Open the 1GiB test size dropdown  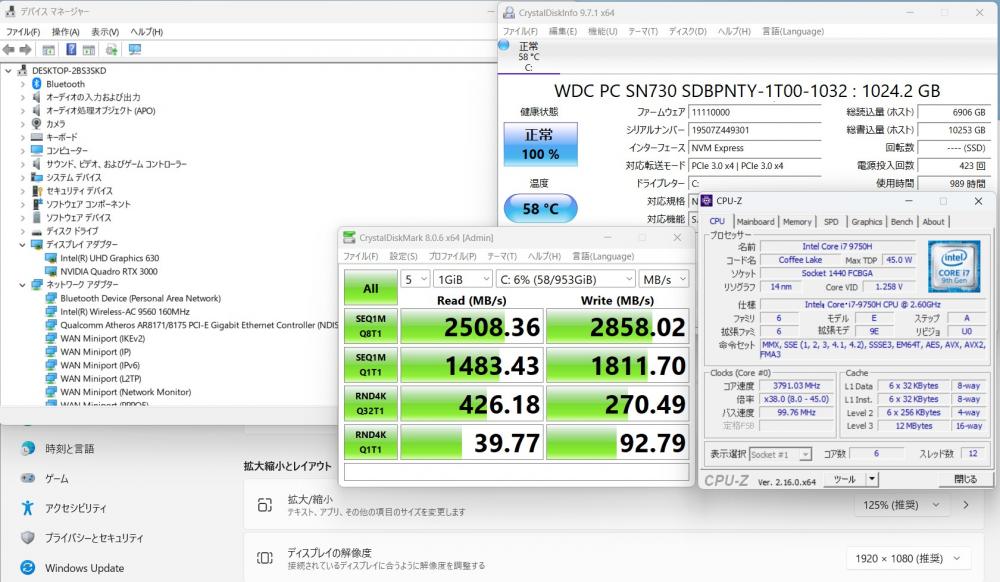pos(463,279)
